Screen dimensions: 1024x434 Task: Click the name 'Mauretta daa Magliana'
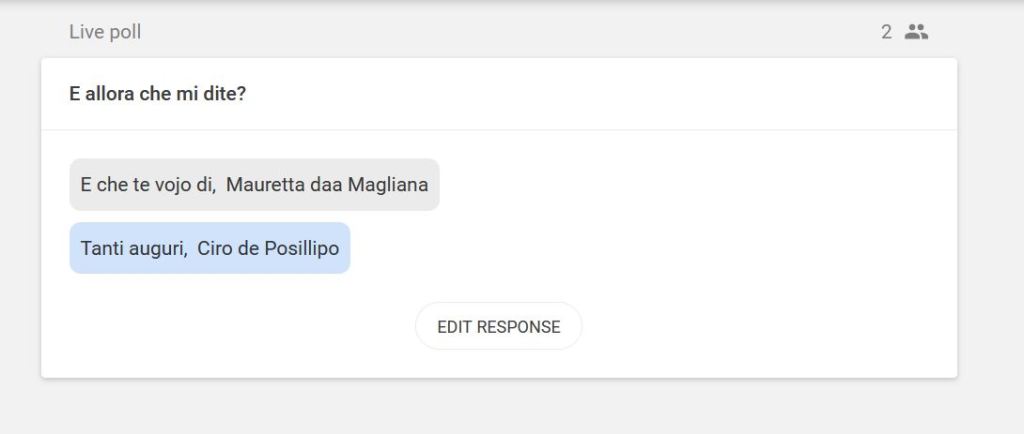click(x=327, y=185)
